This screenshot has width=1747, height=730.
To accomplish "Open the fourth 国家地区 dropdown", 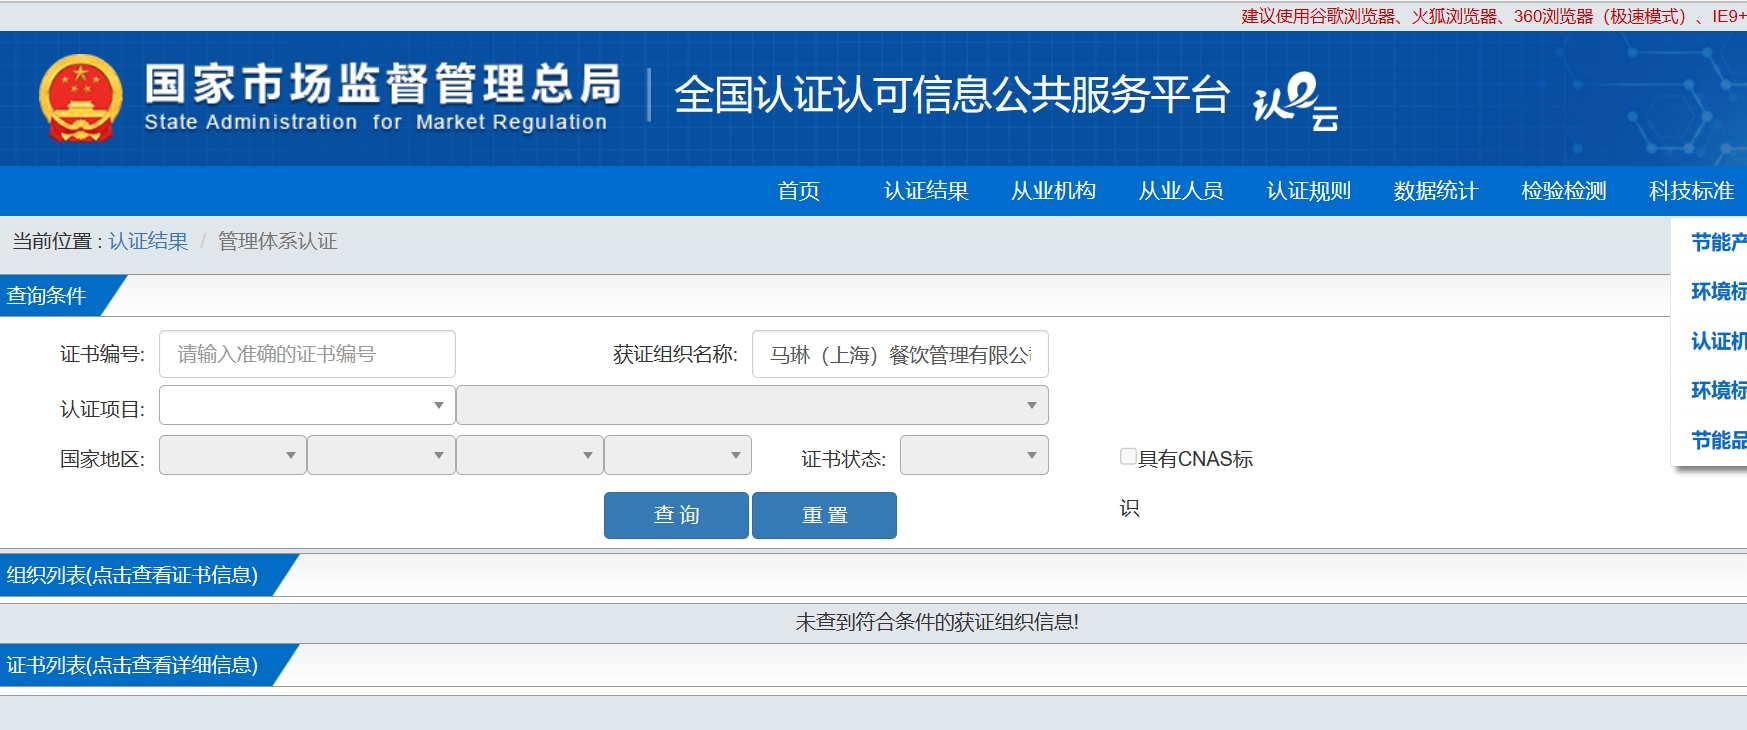I will tap(678, 455).
